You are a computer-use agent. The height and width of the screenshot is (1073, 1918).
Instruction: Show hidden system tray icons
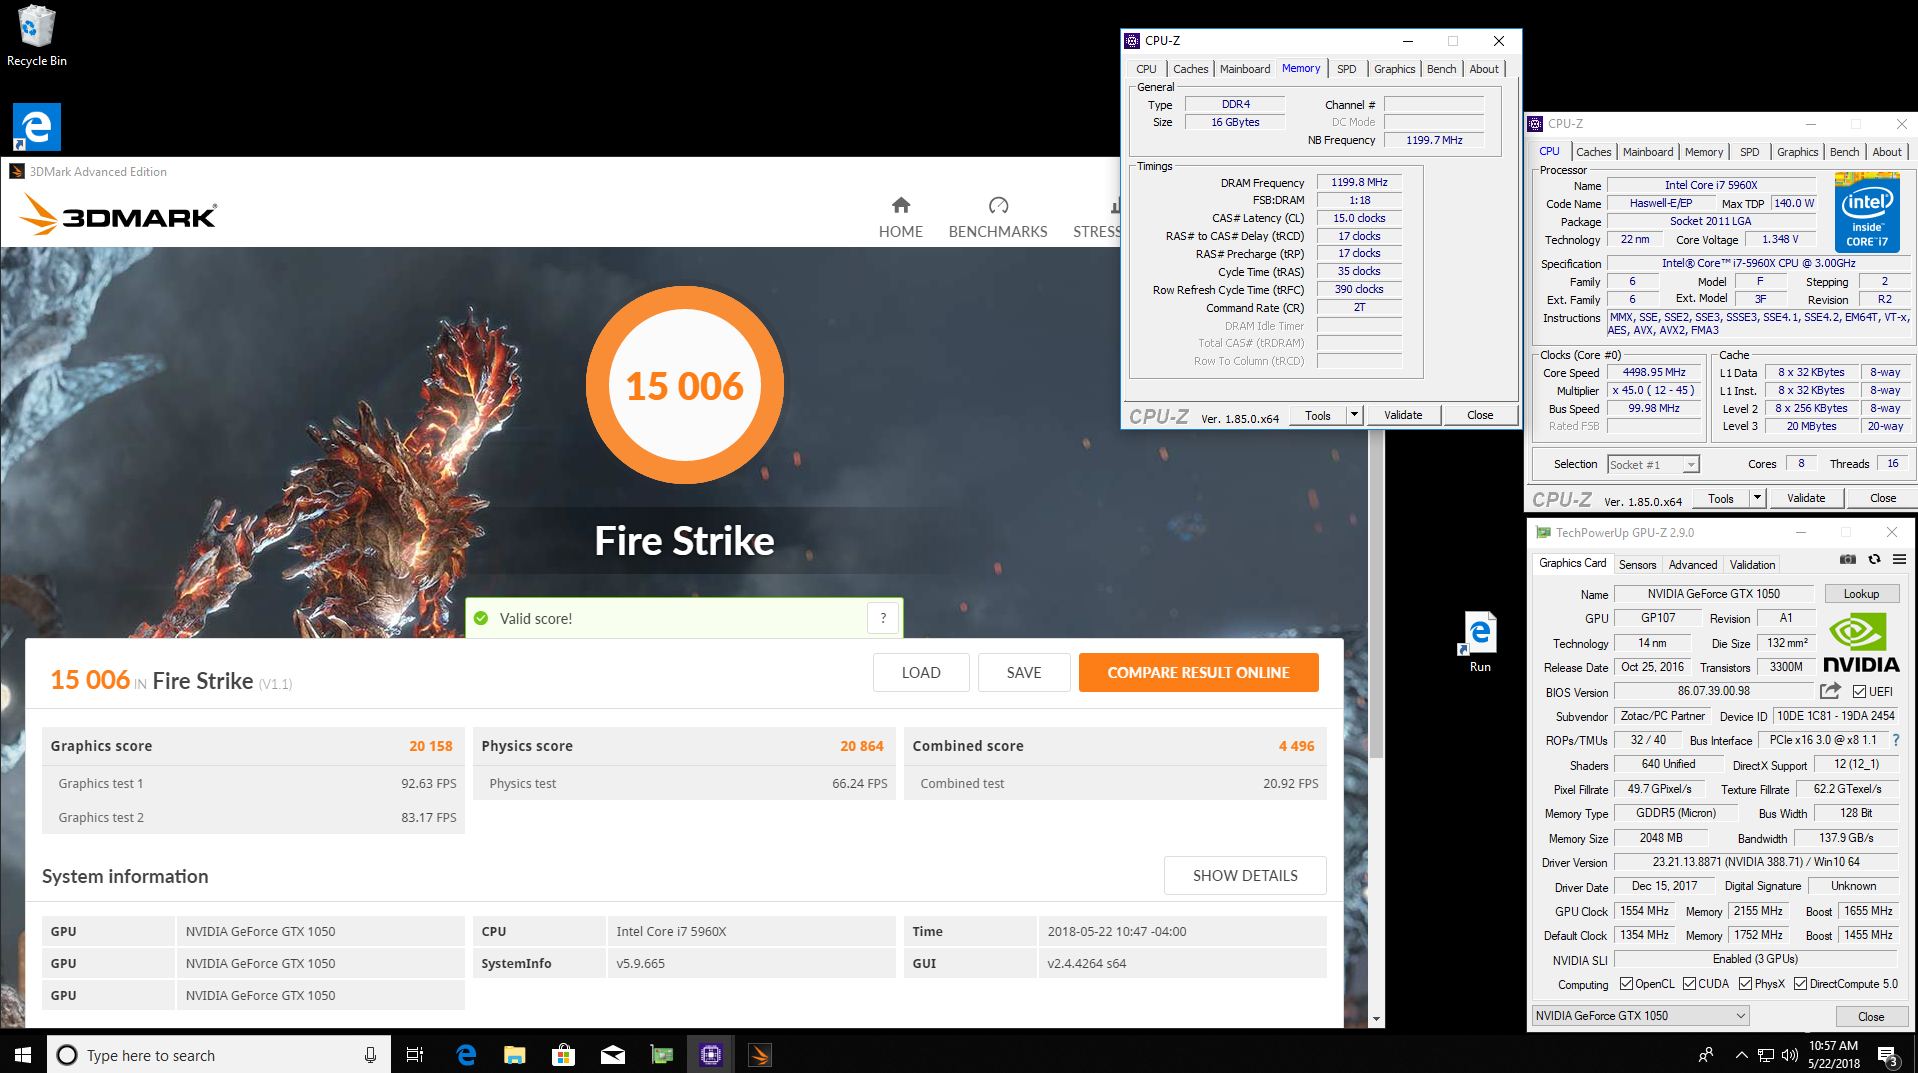[x=1742, y=1055]
